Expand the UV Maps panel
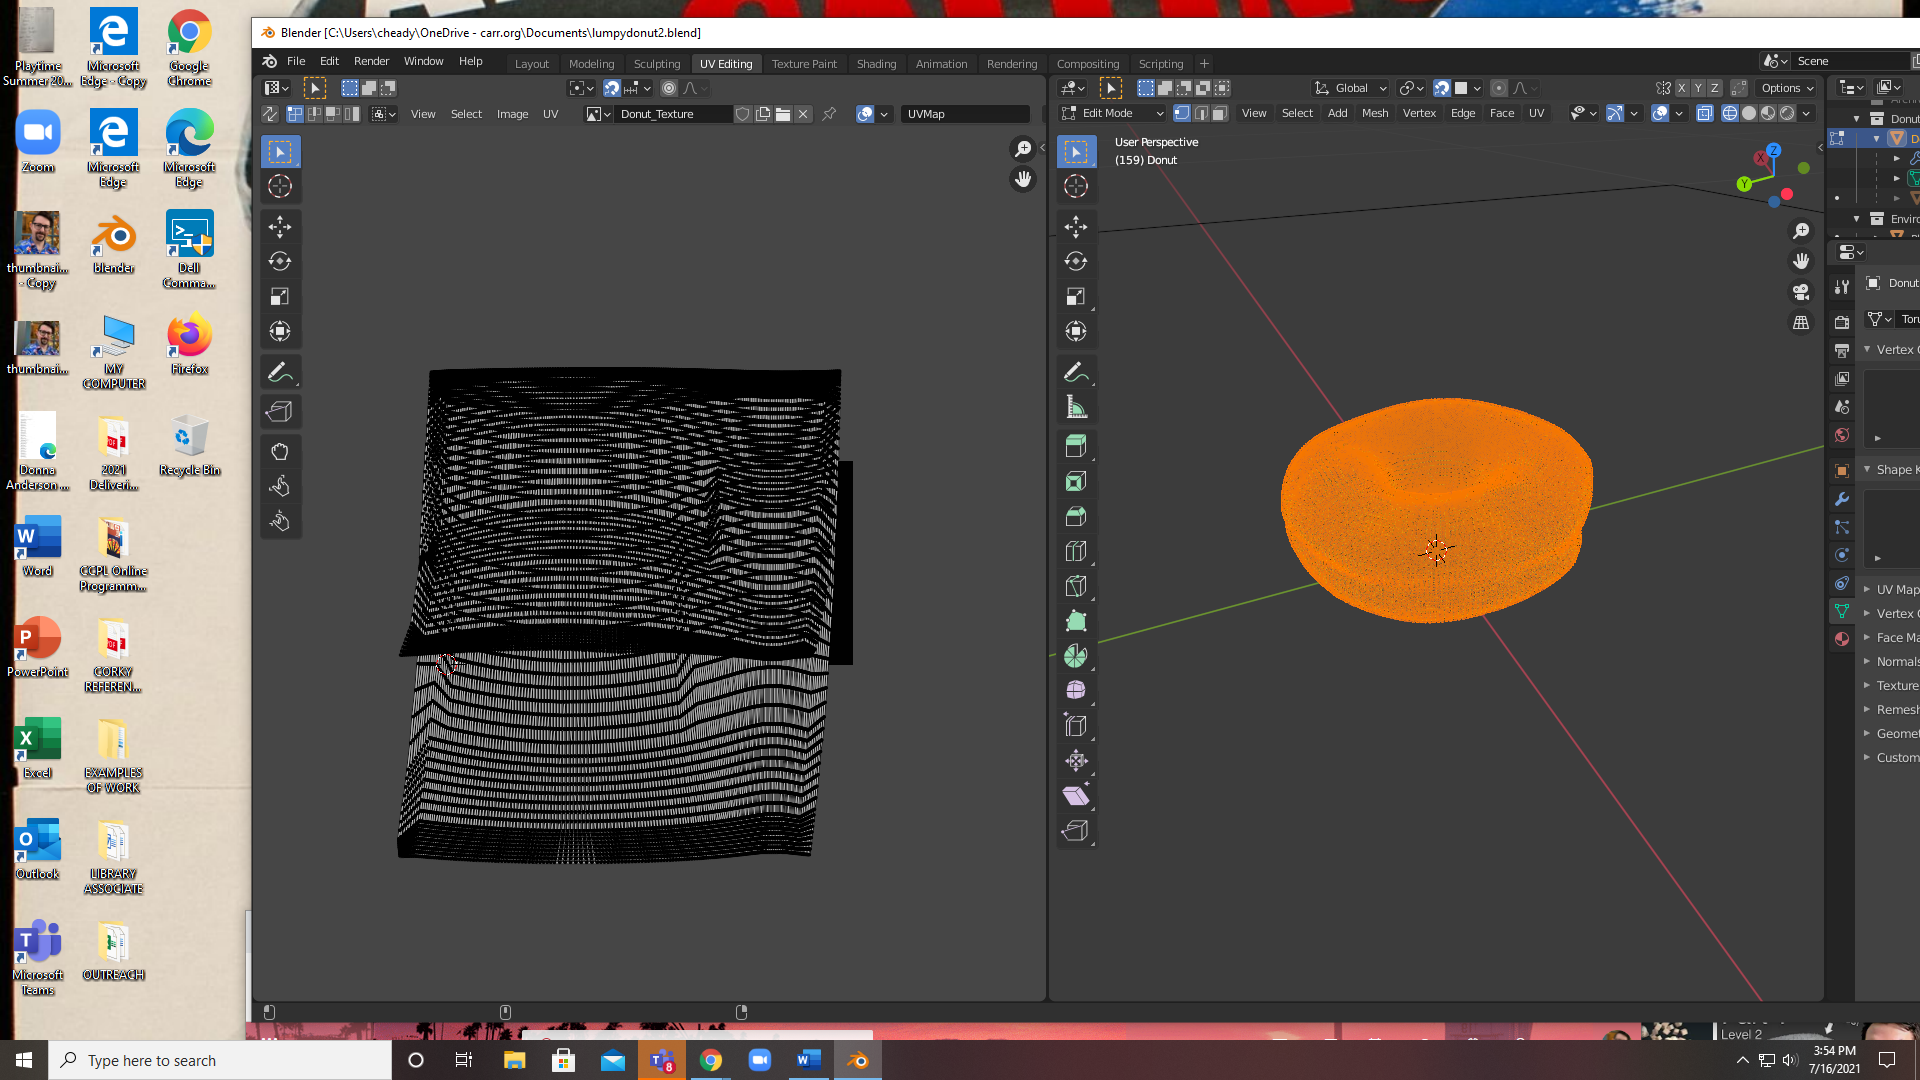The width and height of the screenshot is (1920, 1080). pos(1891,590)
